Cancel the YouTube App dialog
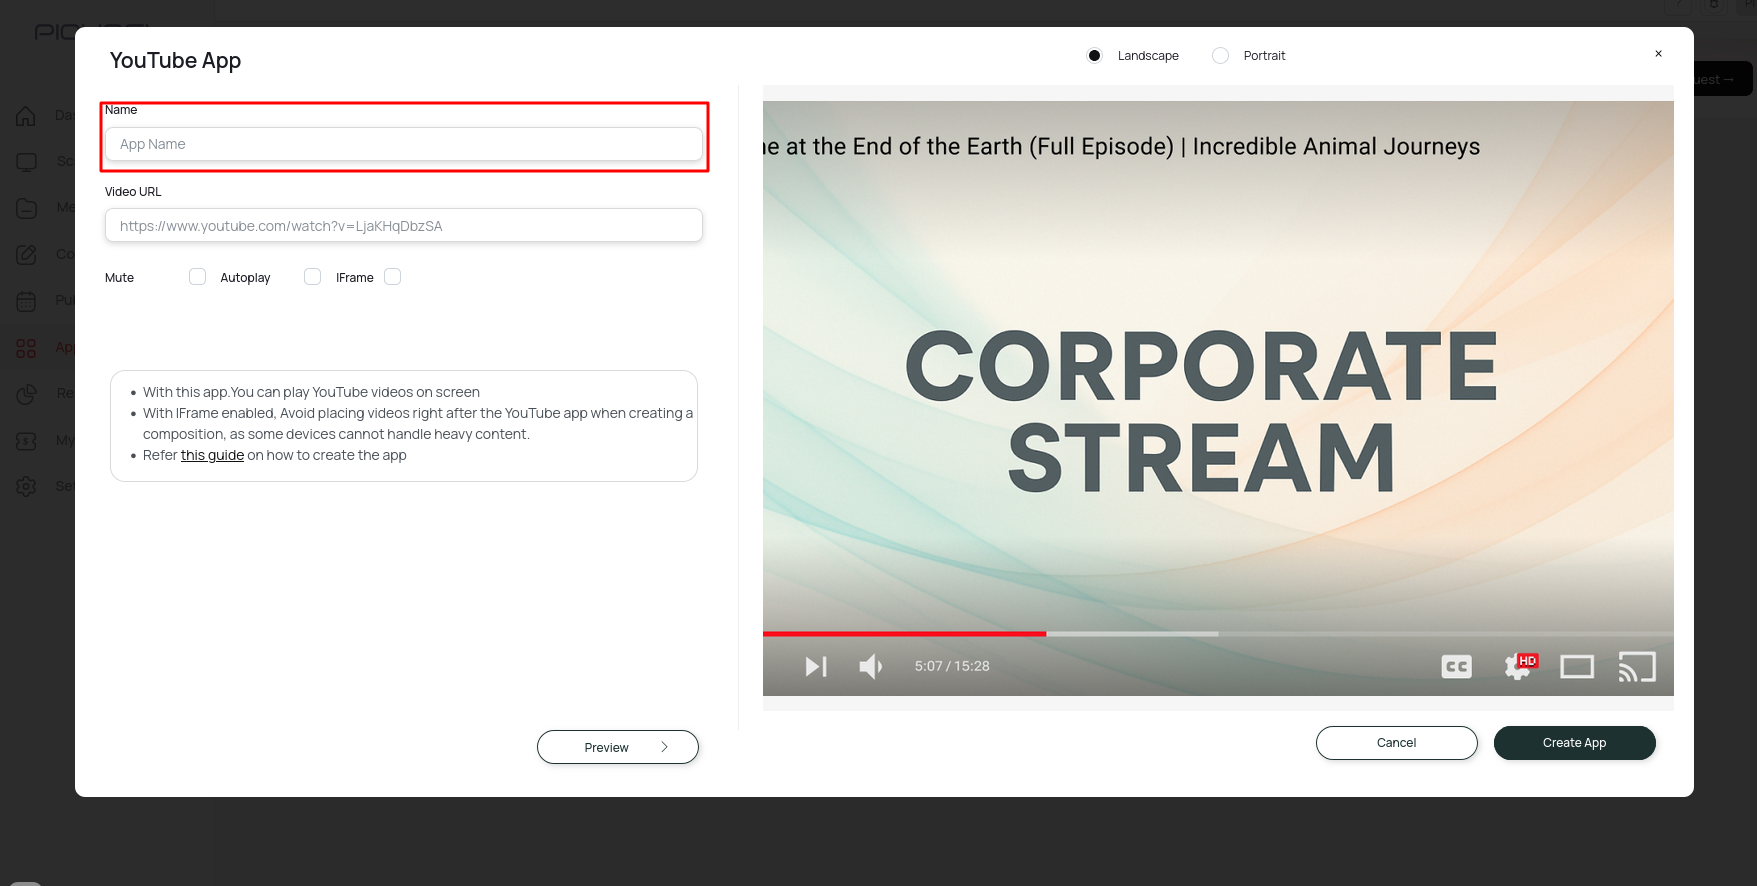This screenshot has width=1757, height=886. coord(1396,743)
